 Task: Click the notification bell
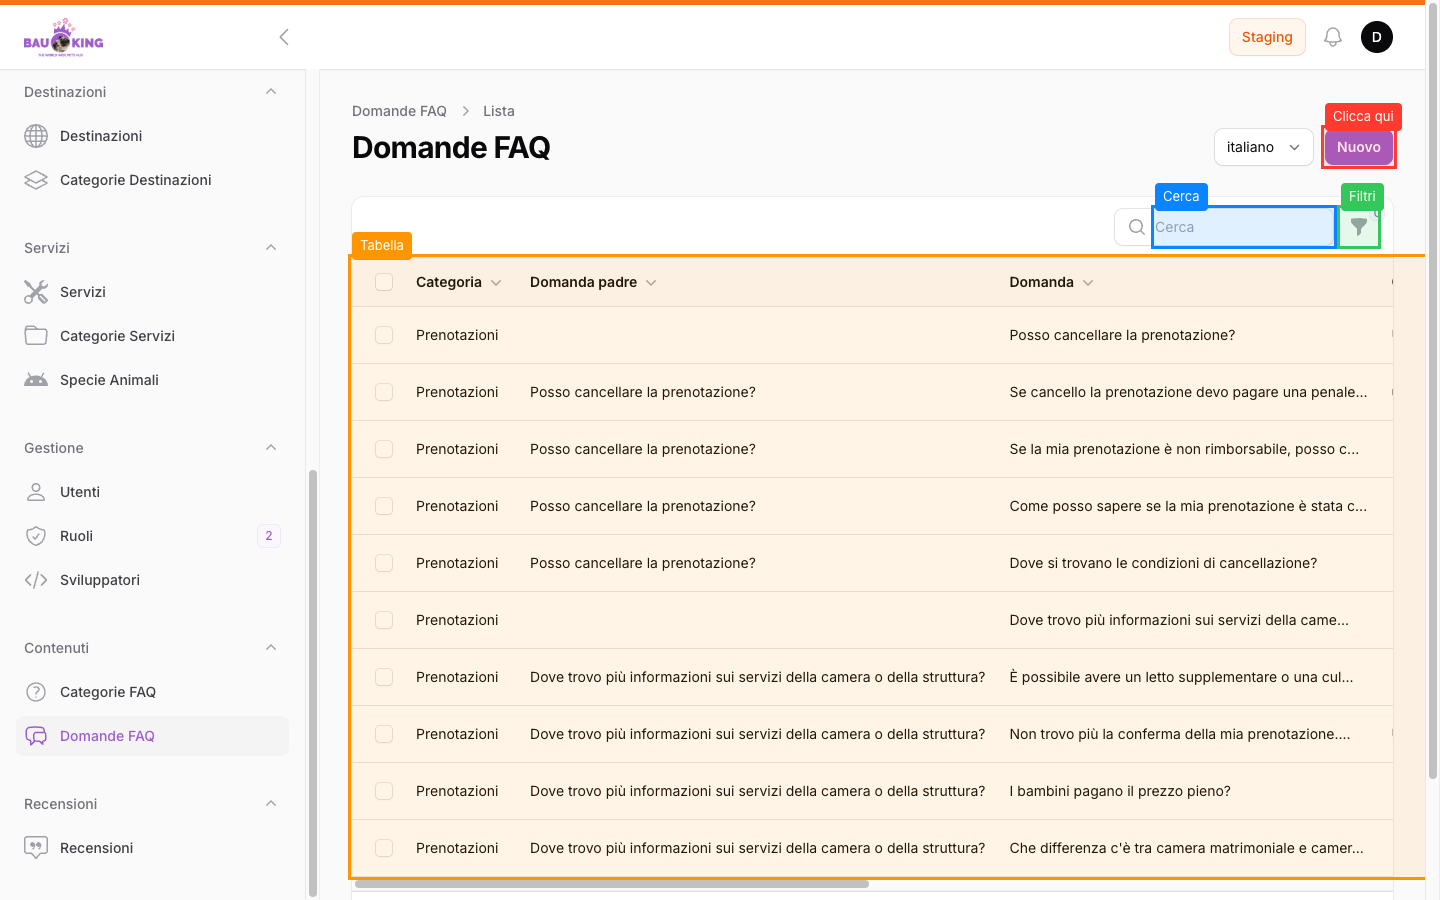tap(1332, 36)
